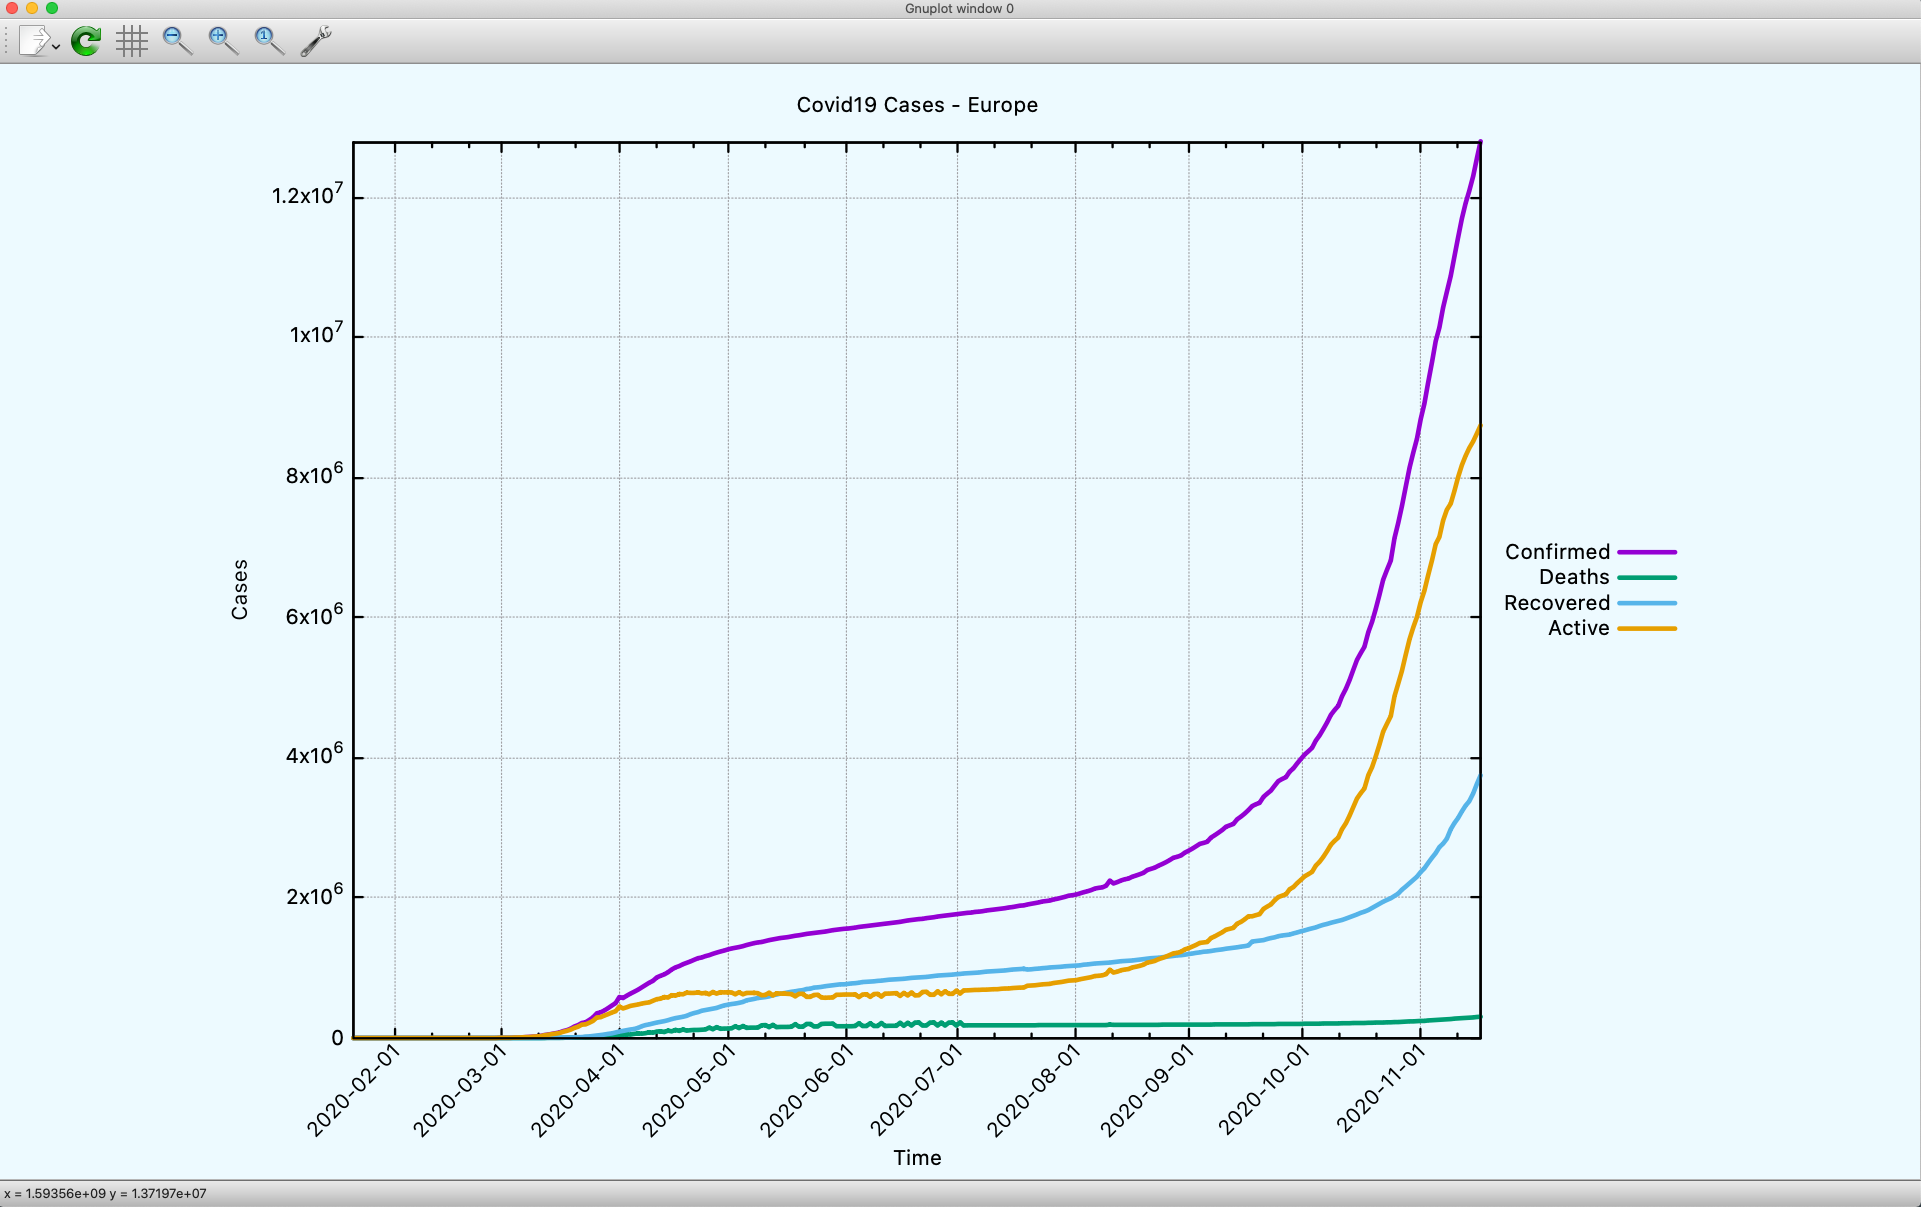Minimize the Gnuplot window with the yellow button
This screenshot has height=1207, width=1921.
(32, 8)
